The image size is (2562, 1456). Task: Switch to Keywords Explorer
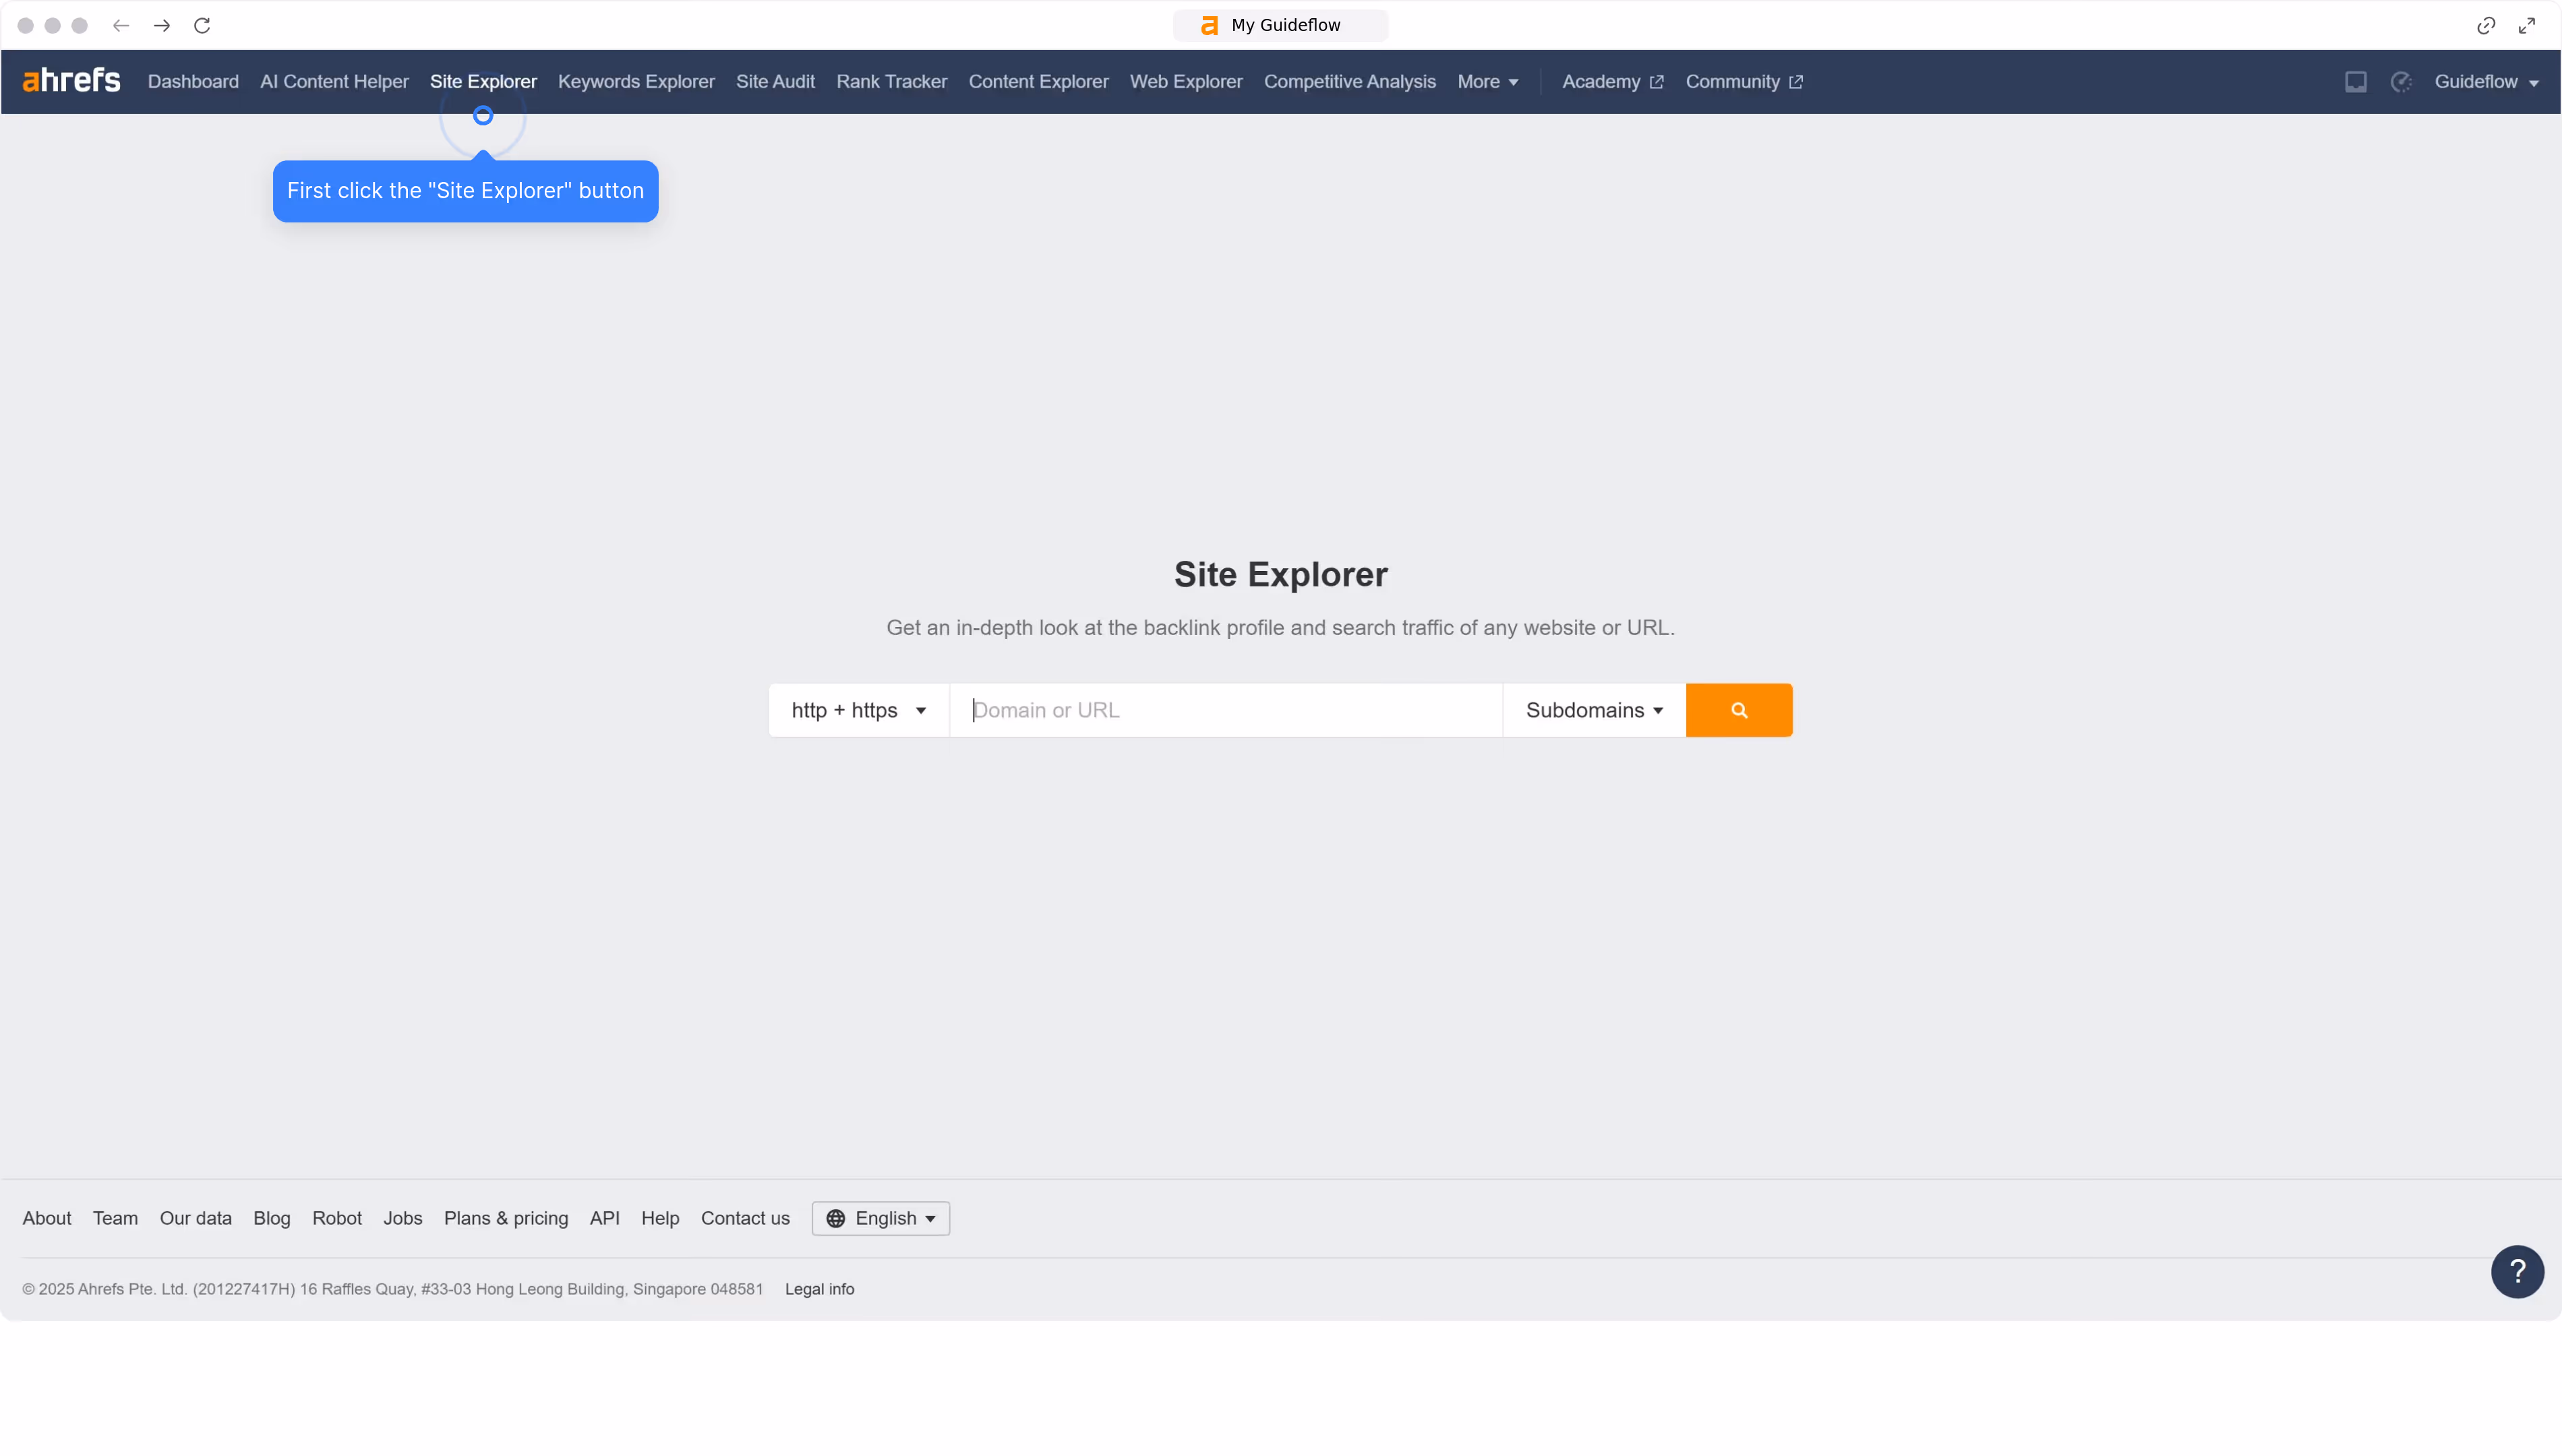(x=636, y=82)
